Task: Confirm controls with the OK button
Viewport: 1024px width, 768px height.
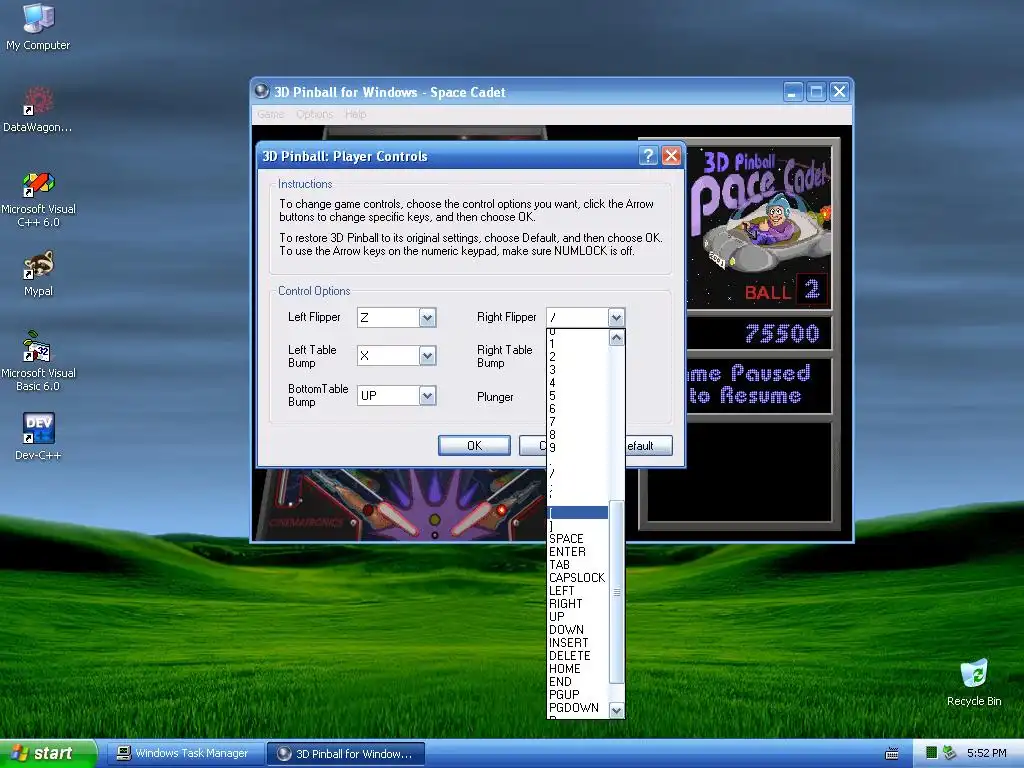Action: click(474, 445)
